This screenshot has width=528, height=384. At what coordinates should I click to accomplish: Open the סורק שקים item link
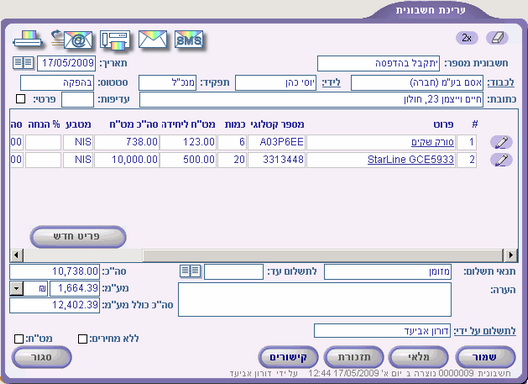tap(433, 142)
